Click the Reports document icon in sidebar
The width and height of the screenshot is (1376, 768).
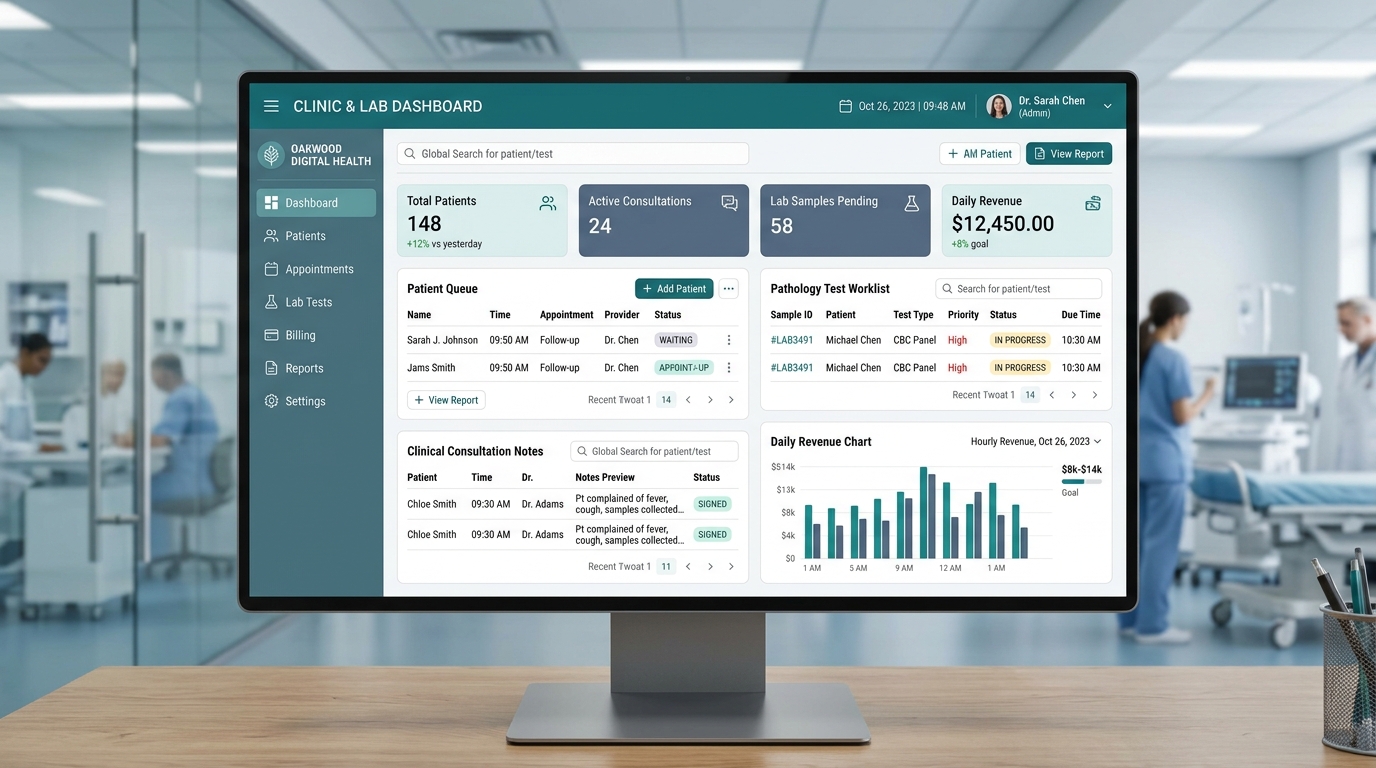click(x=271, y=368)
